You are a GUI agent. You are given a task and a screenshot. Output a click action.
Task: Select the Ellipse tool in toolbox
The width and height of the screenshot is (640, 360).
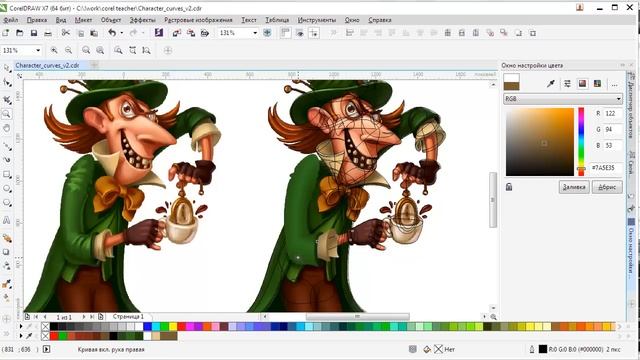7,189
